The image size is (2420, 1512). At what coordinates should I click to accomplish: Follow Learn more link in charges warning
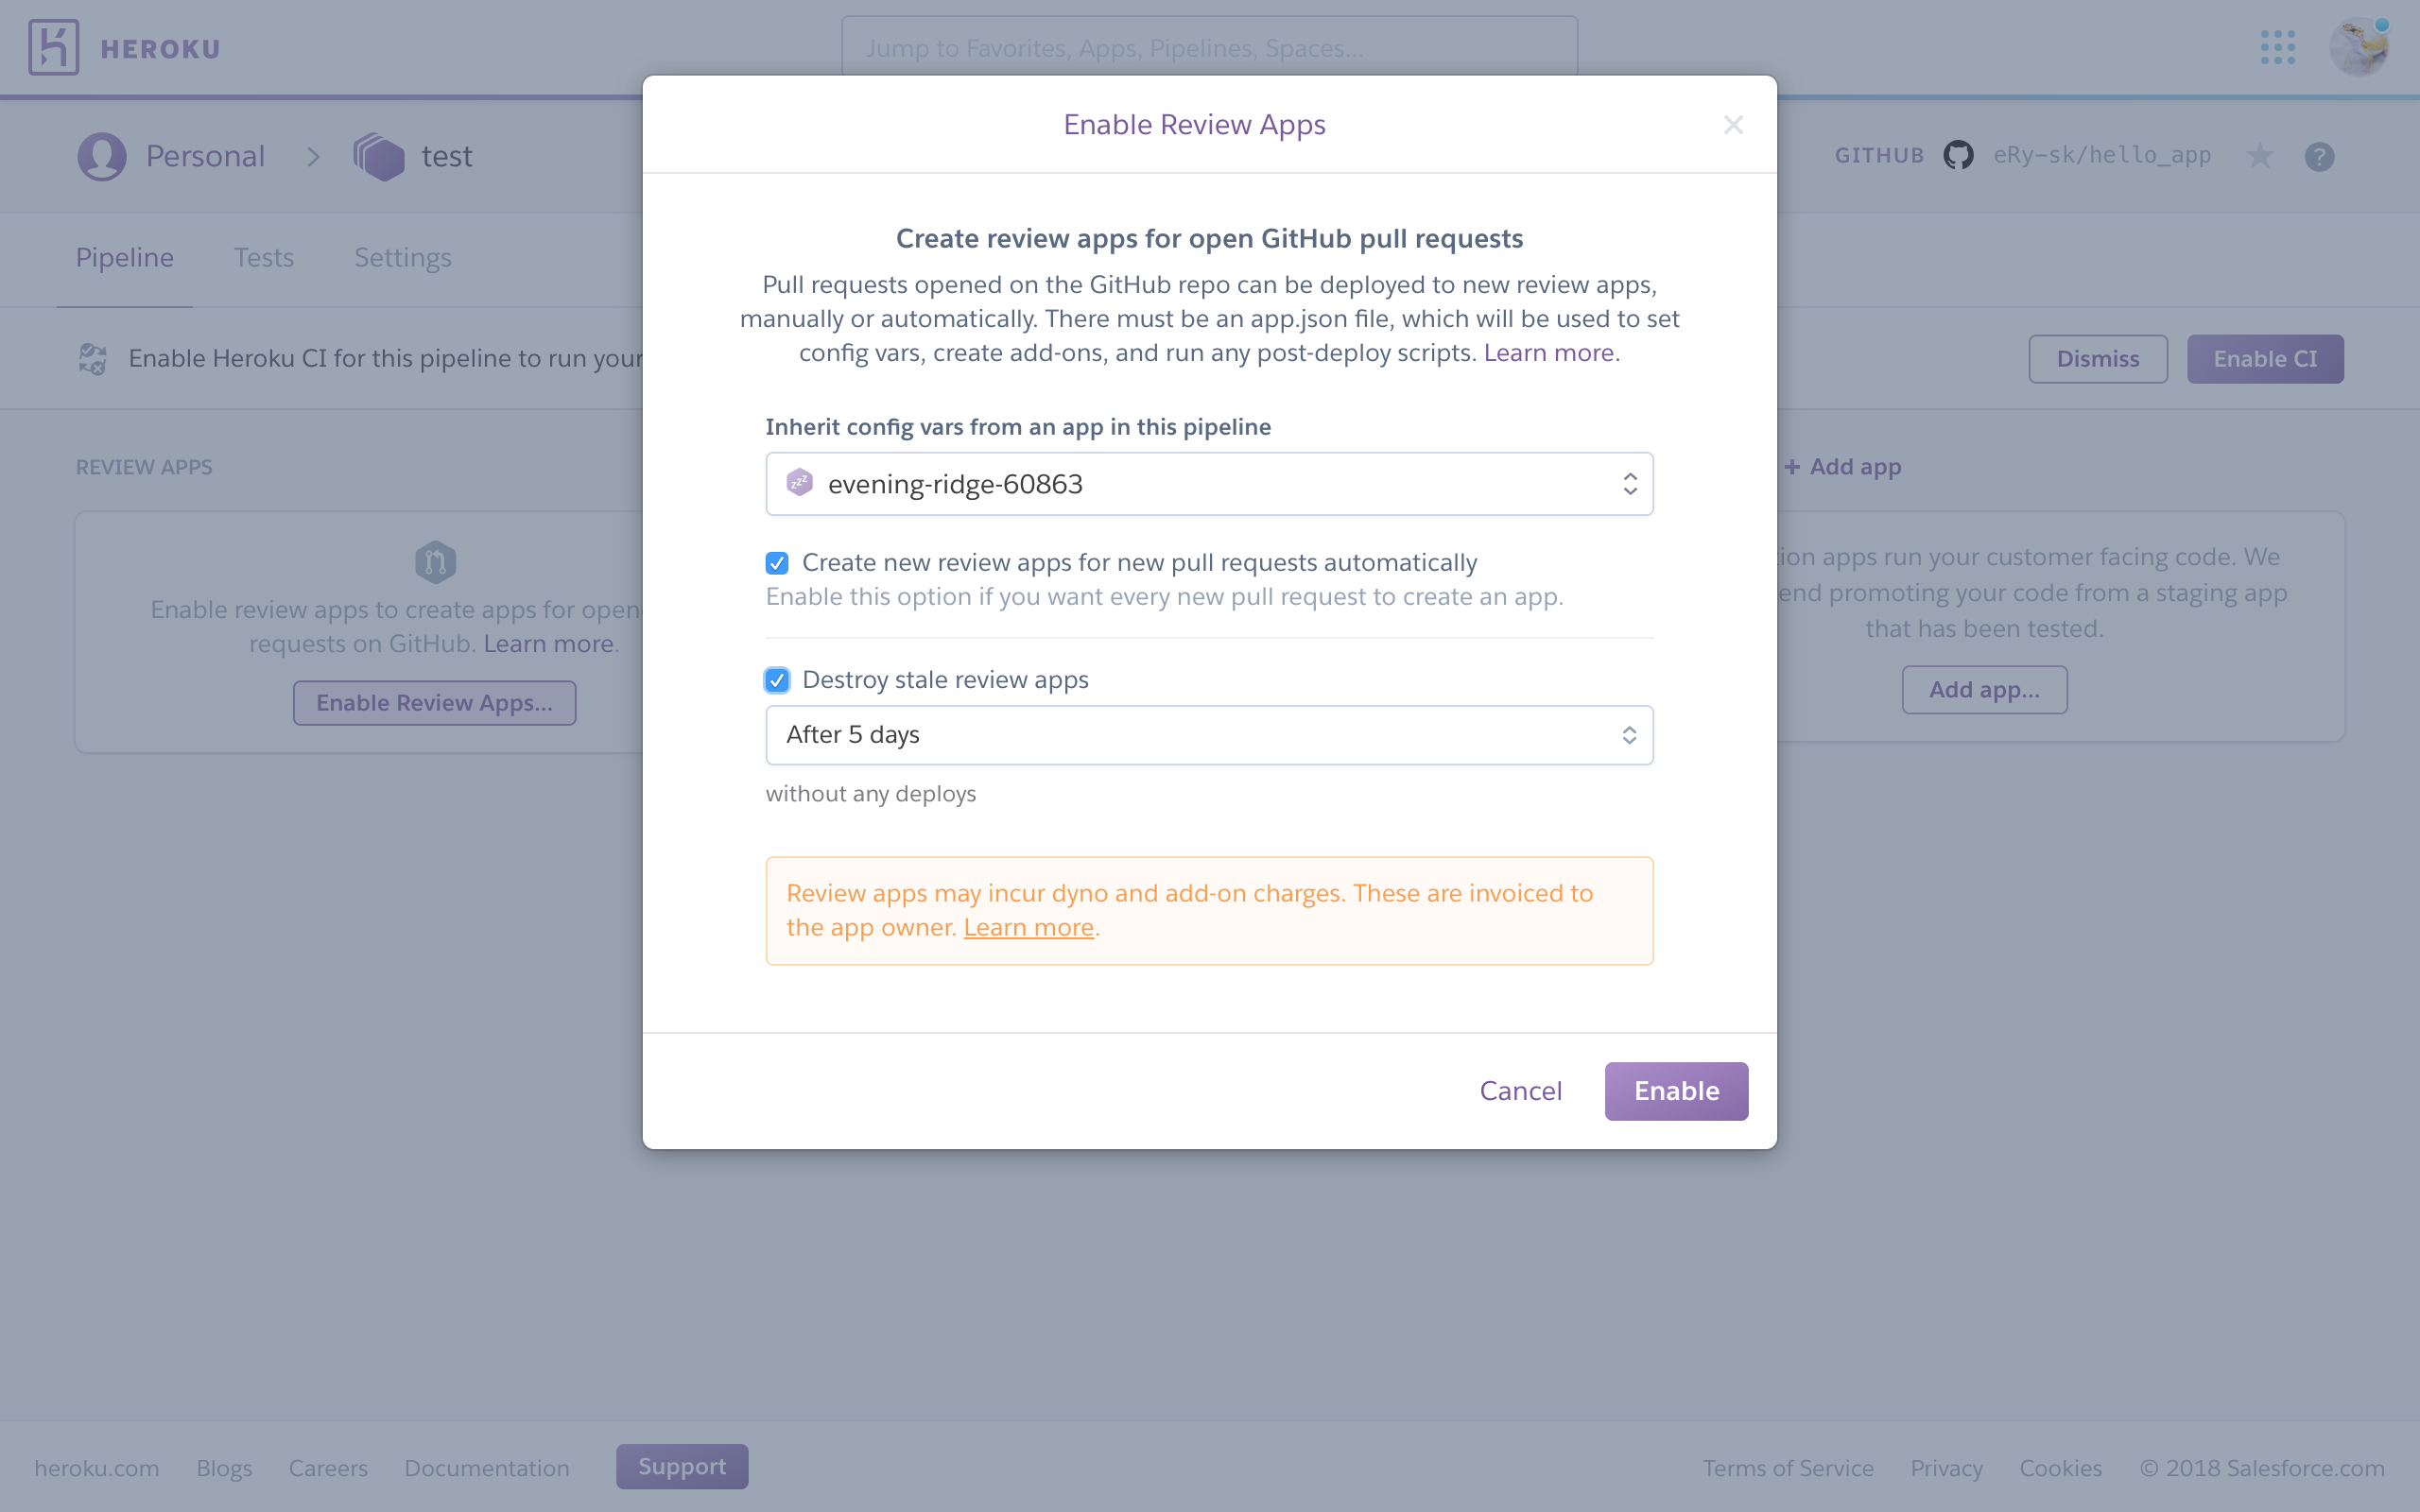[x=1028, y=928]
